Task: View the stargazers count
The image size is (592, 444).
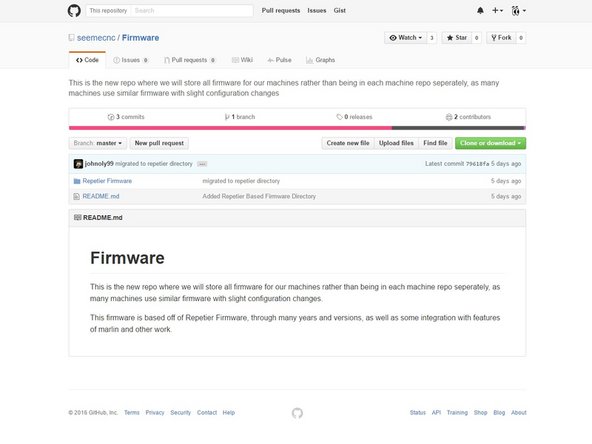Action: pos(476,38)
